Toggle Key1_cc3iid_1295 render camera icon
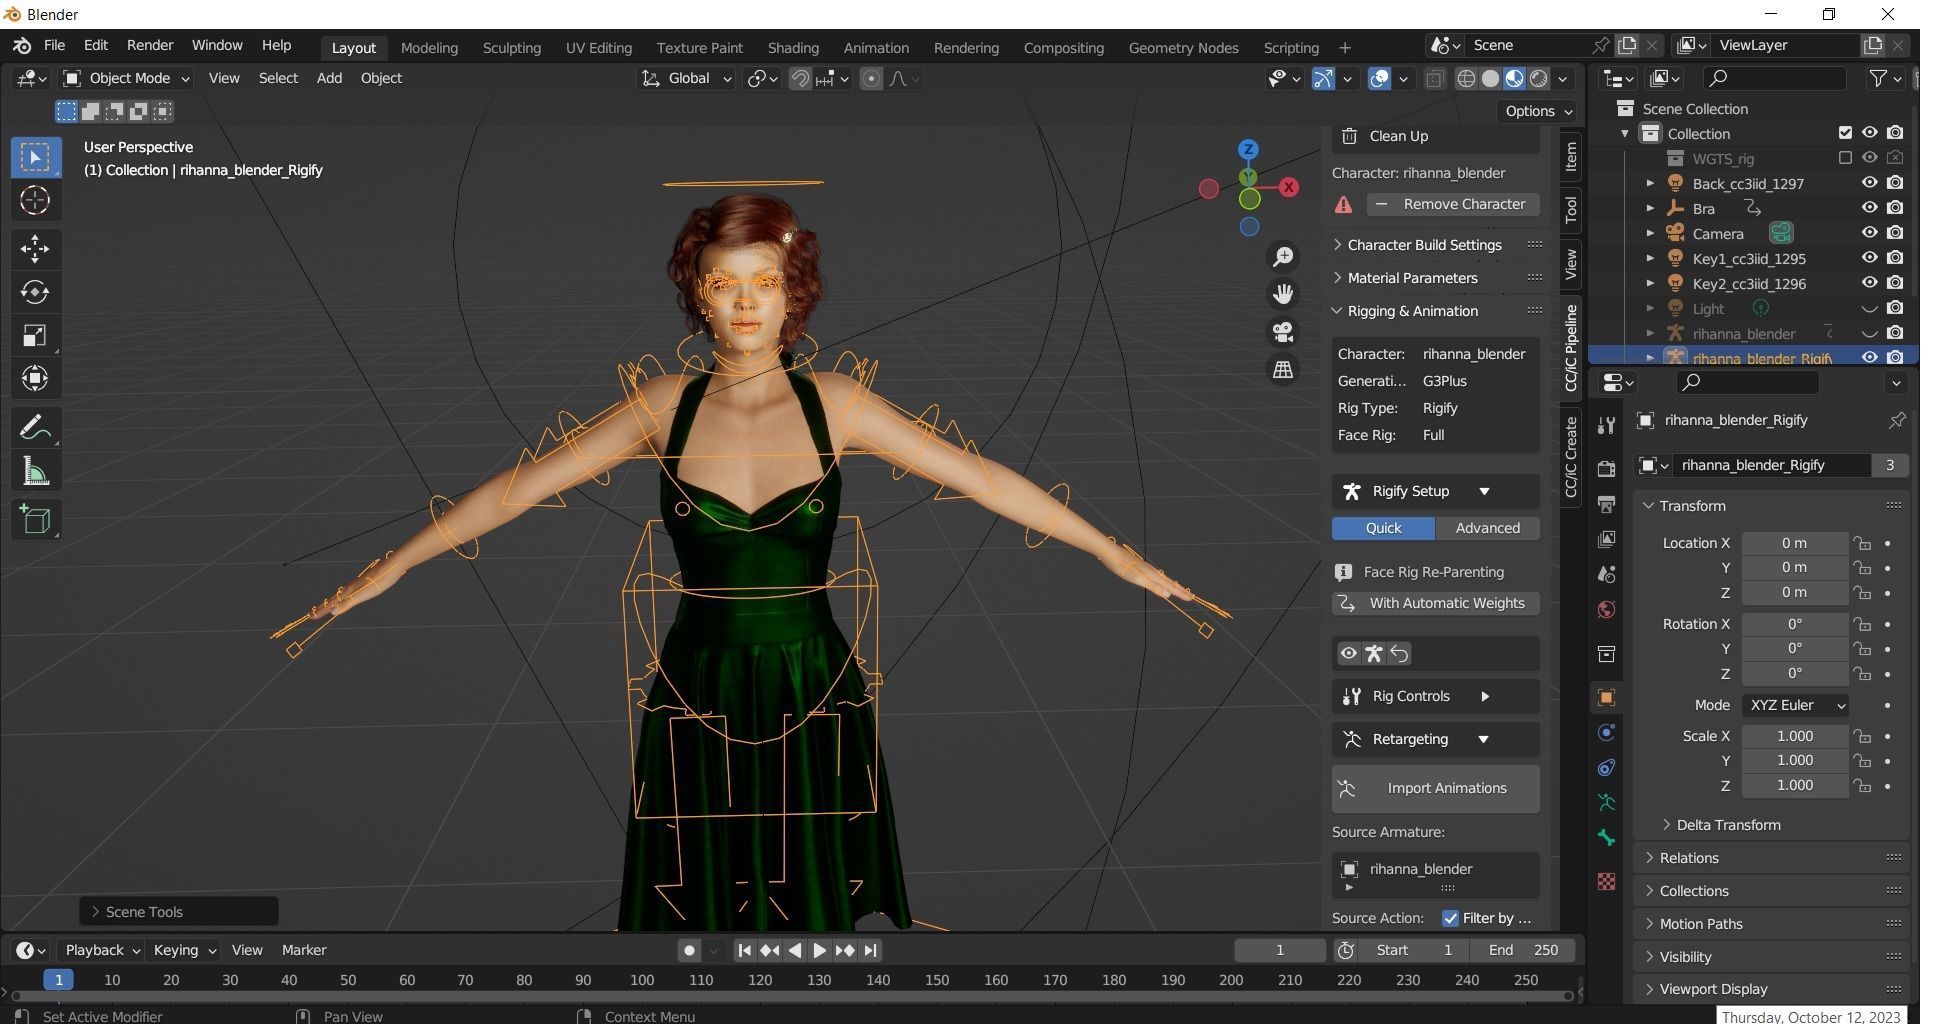 [x=1895, y=258]
